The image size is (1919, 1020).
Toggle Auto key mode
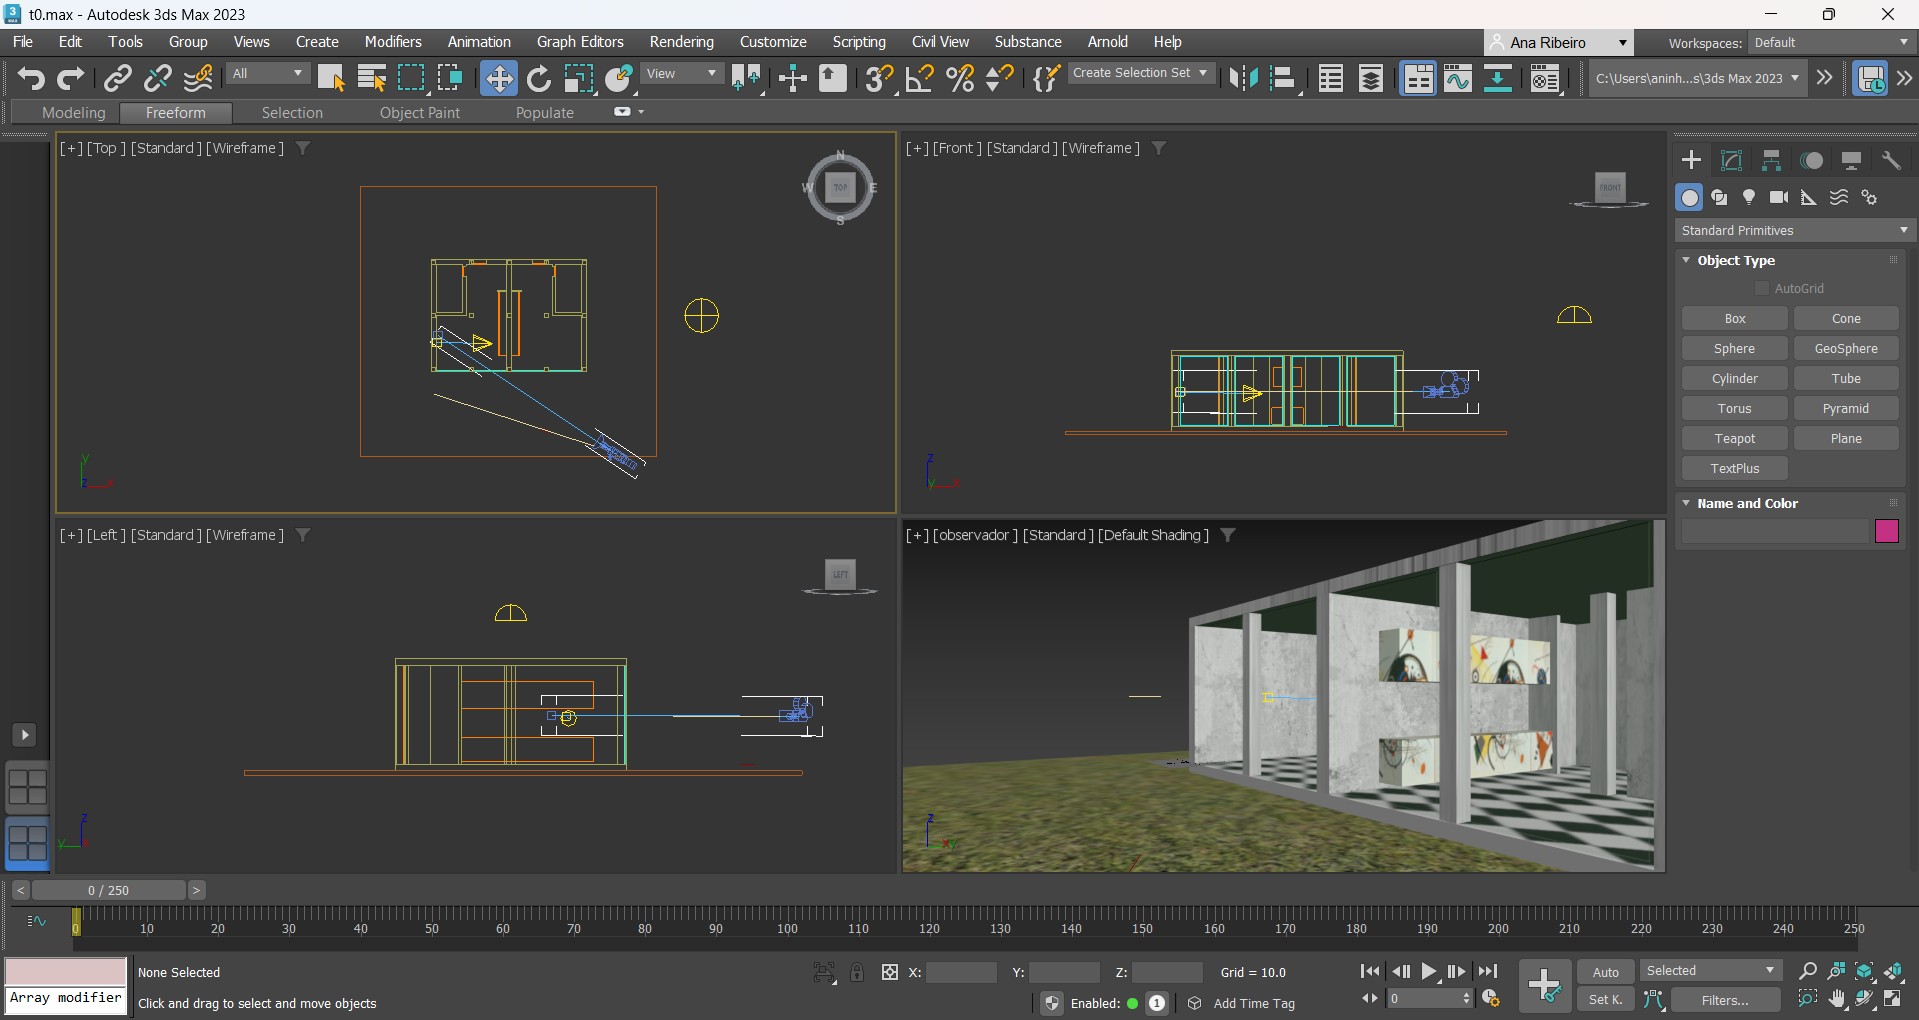point(1605,972)
